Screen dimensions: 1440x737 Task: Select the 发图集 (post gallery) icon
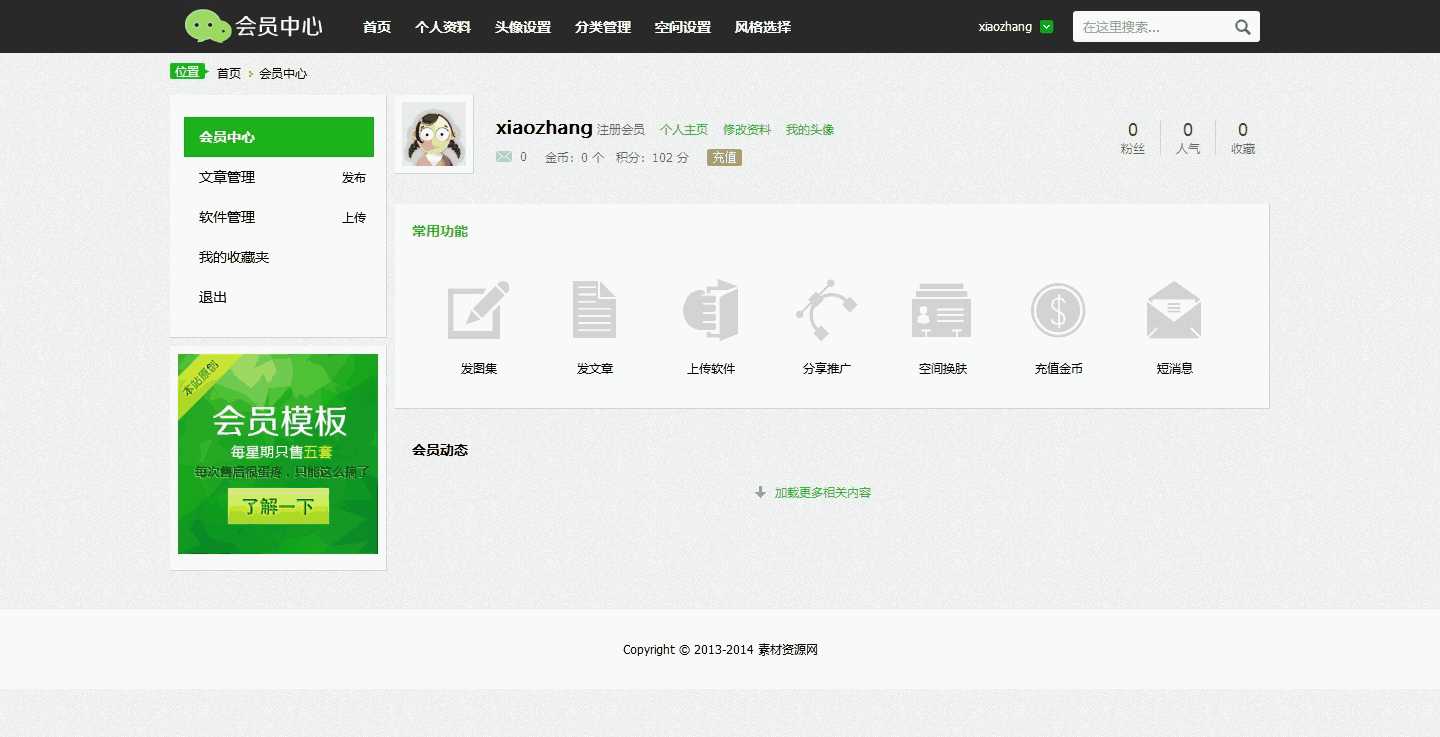pyautogui.click(x=478, y=310)
